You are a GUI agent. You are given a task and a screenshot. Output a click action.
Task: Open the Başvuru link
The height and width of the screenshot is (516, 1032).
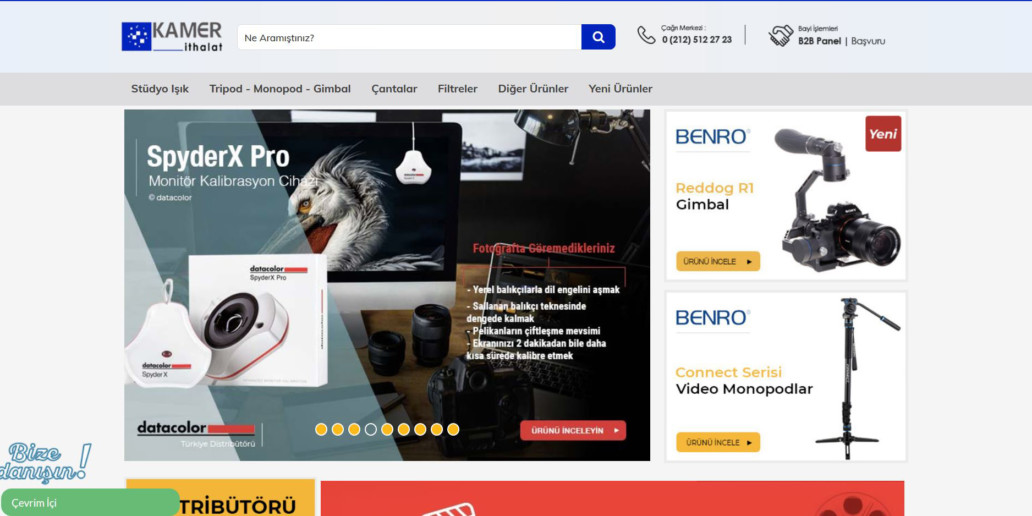pos(868,41)
